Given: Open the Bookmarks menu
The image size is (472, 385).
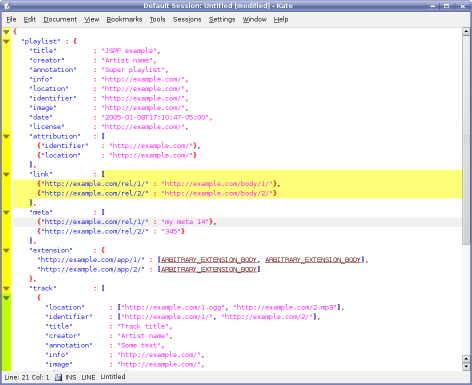Looking at the screenshot, I should tap(124, 19).
